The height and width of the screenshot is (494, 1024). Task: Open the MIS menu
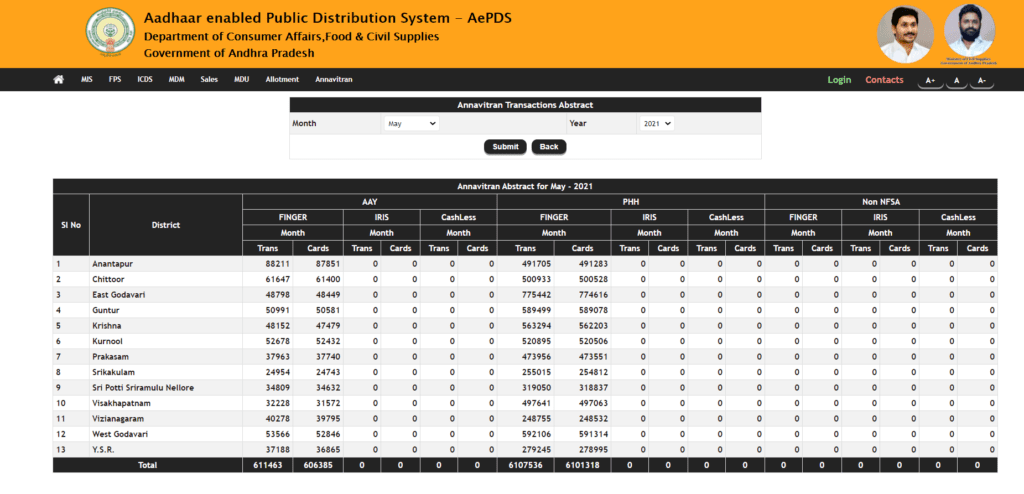[87, 80]
